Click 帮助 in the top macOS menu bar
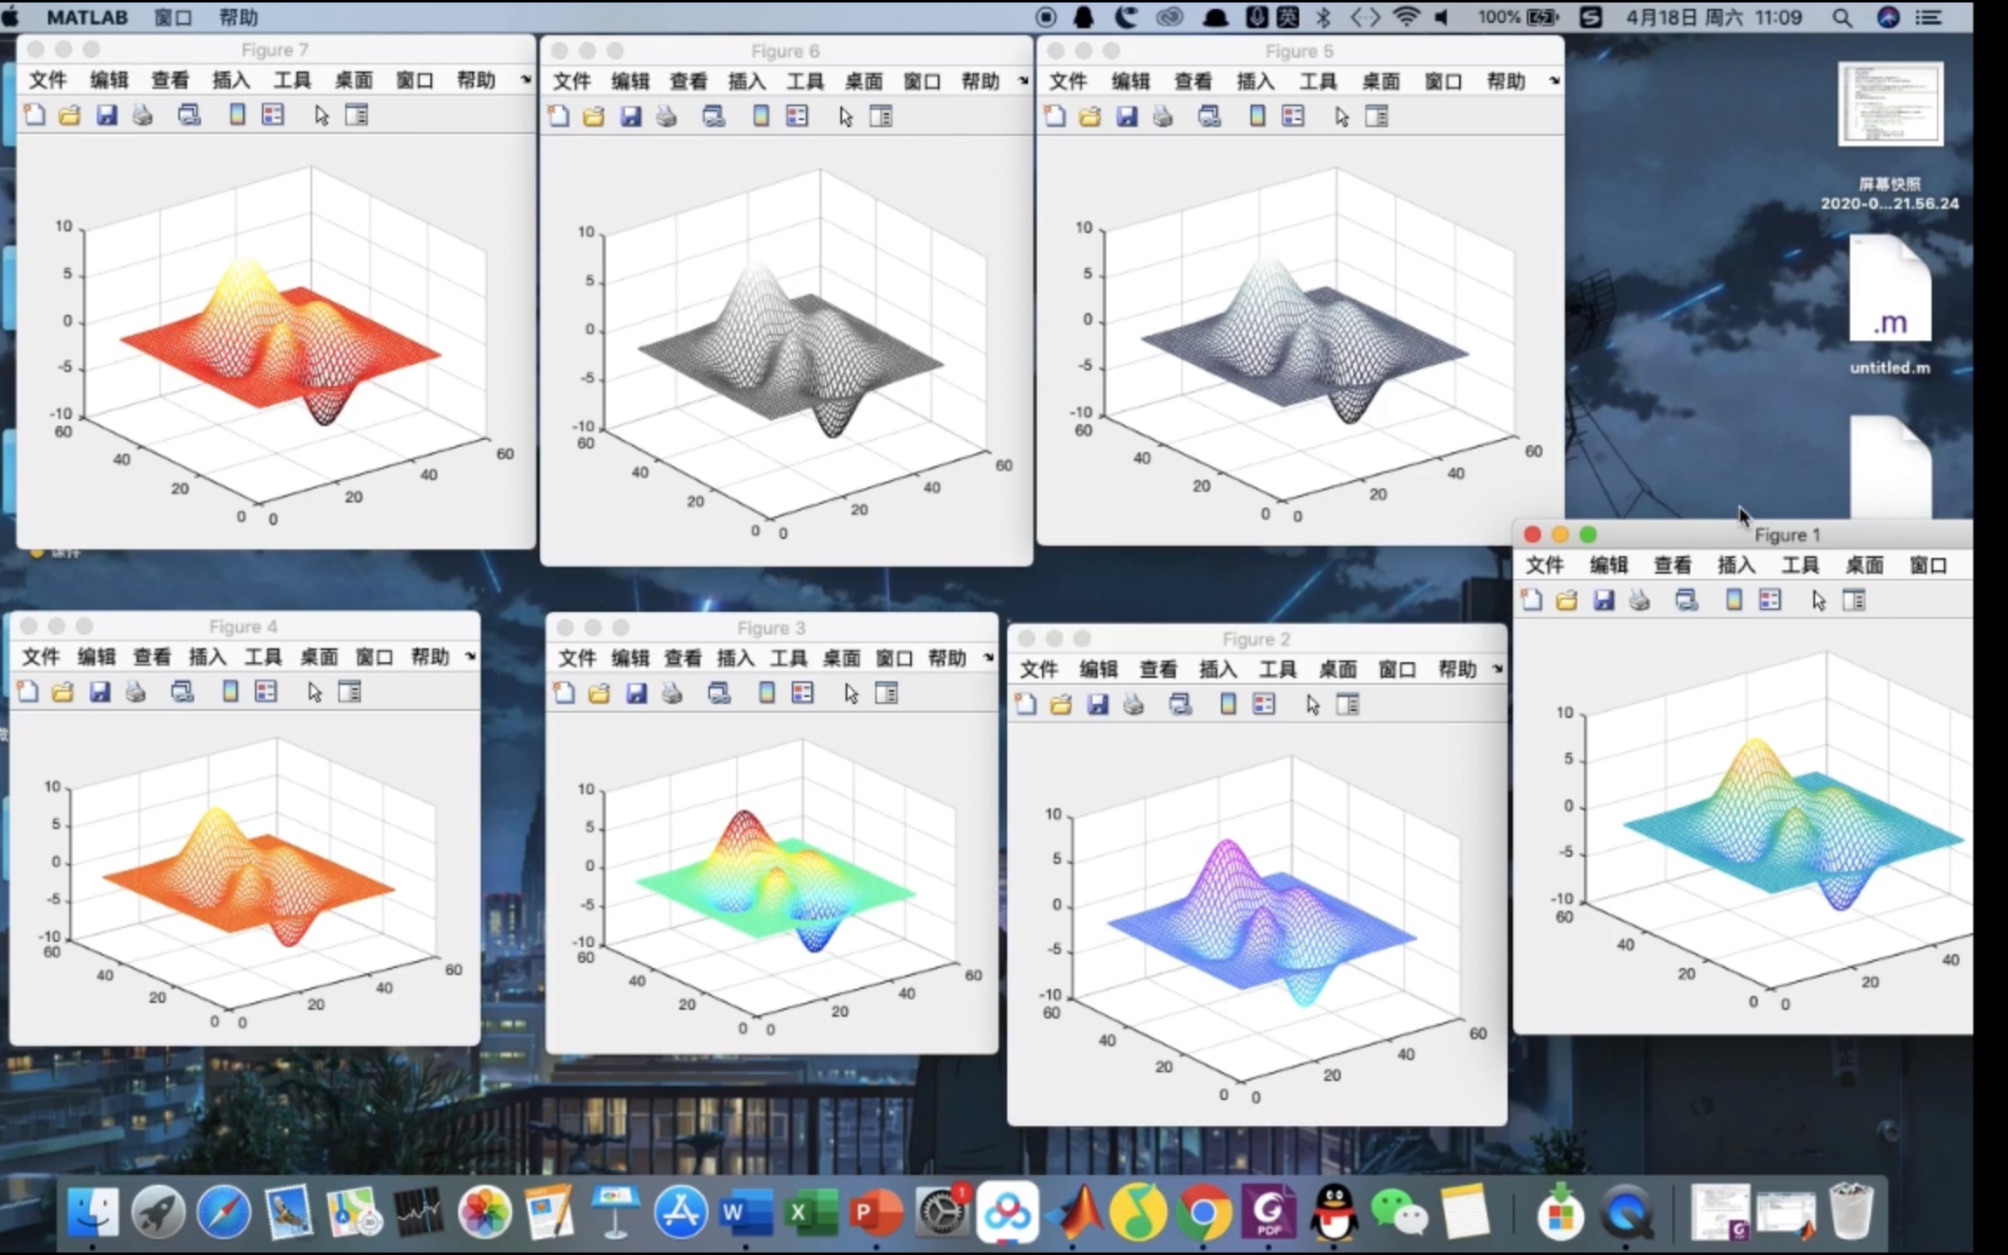2008x1255 pixels. pyautogui.click(x=238, y=17)
